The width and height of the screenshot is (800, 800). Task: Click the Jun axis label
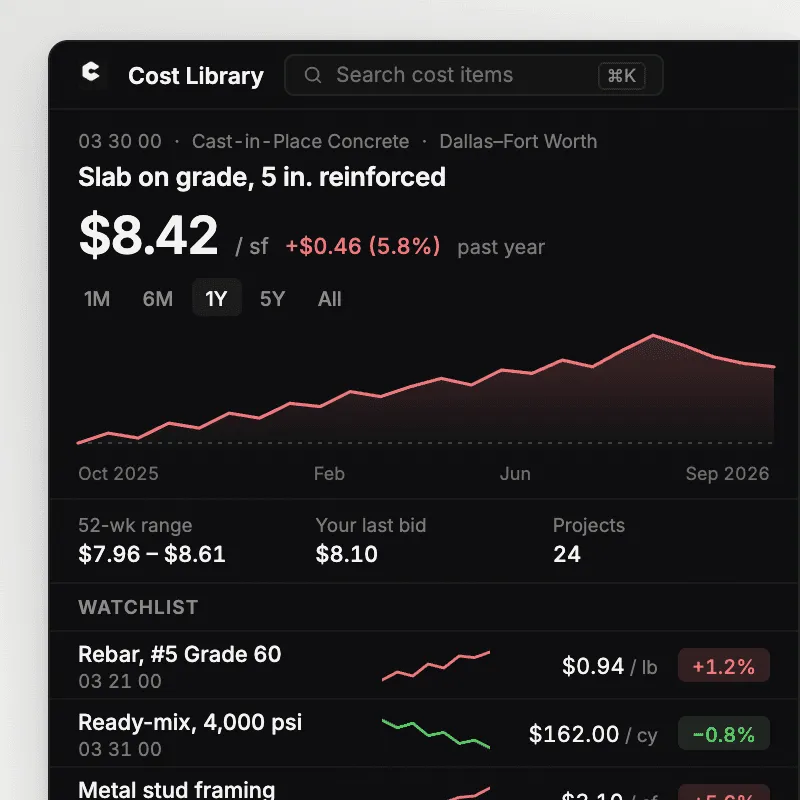[515, 473]
